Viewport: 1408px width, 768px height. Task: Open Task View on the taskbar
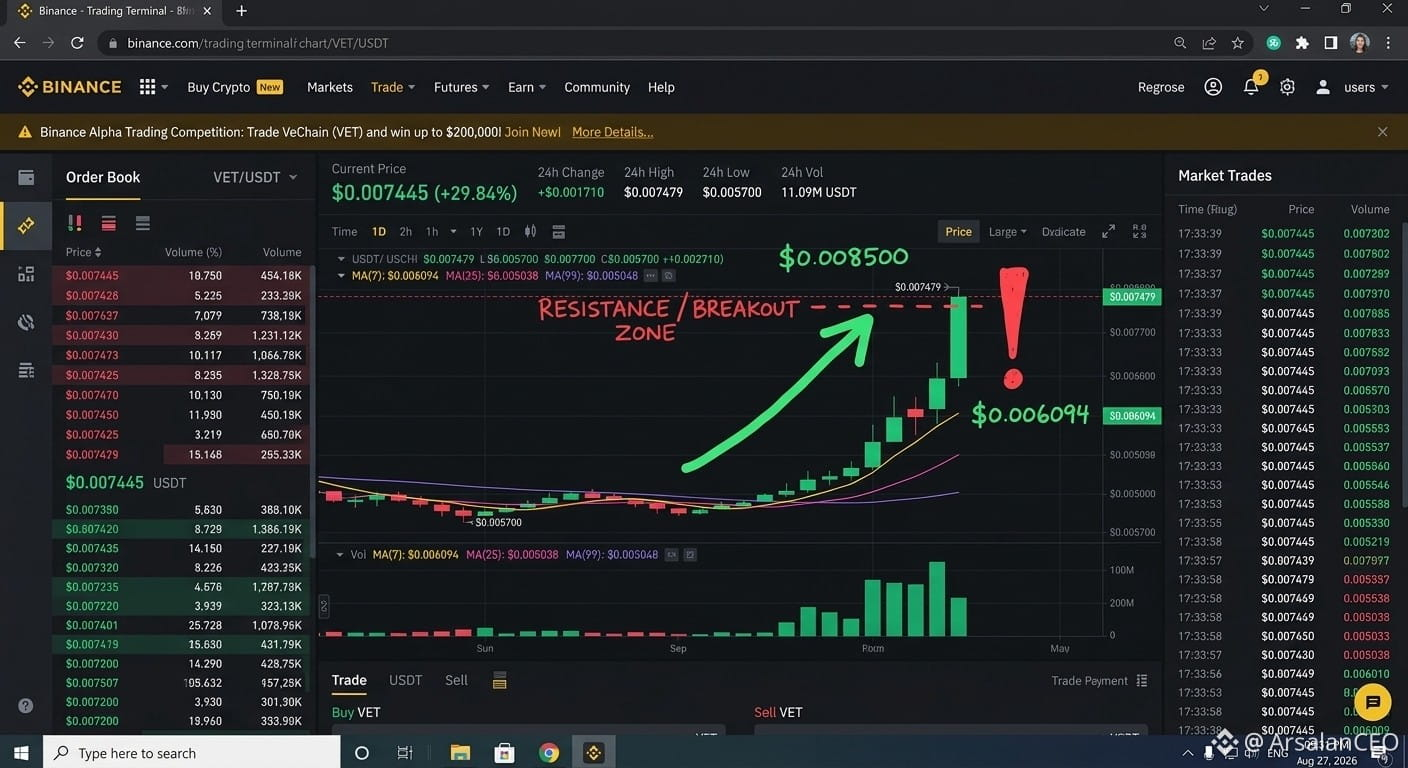click(x=405, y=753)
